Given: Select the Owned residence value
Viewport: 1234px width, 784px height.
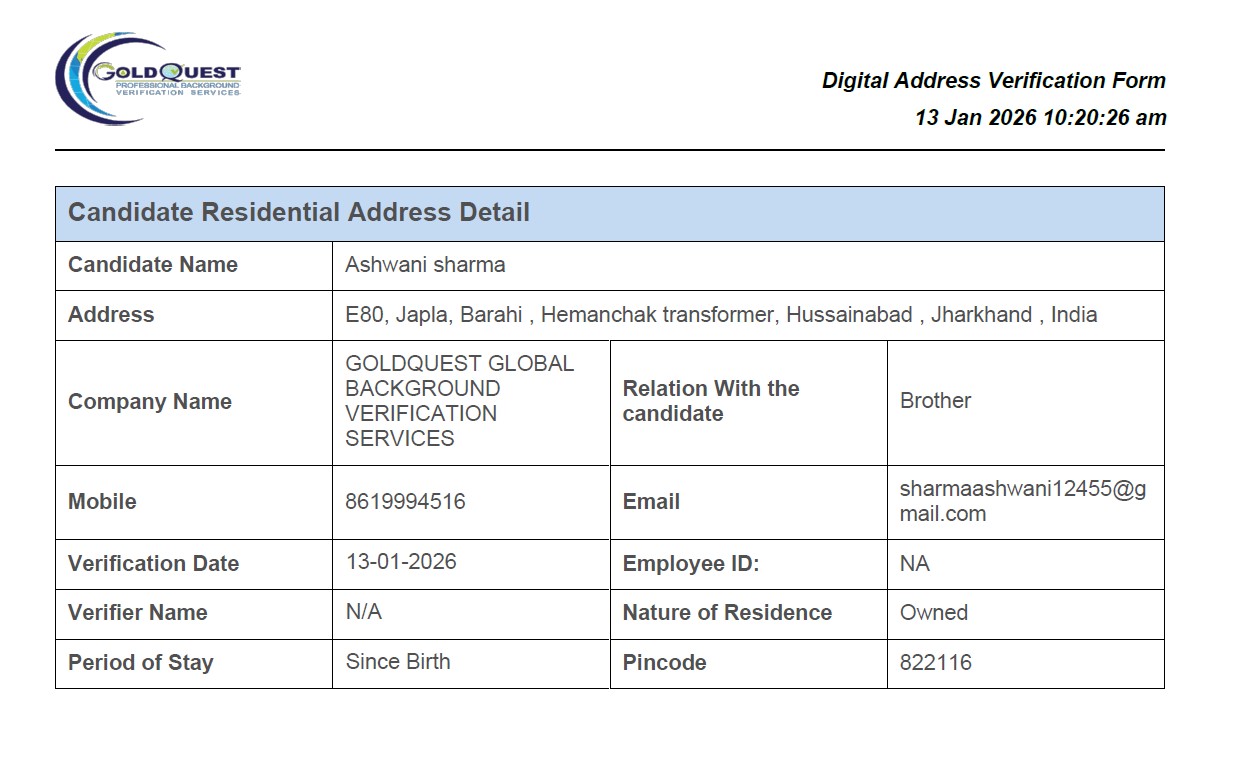Looking at the screenshot, I should point(933,613).
